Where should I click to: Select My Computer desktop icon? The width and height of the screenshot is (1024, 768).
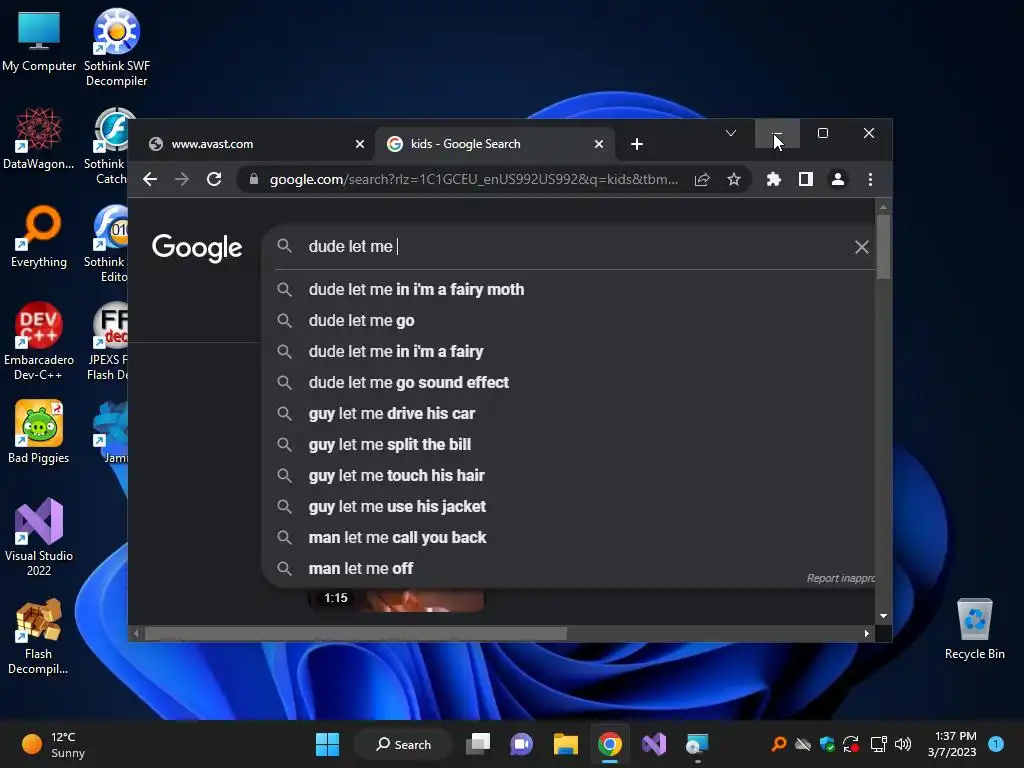[39, 42]
